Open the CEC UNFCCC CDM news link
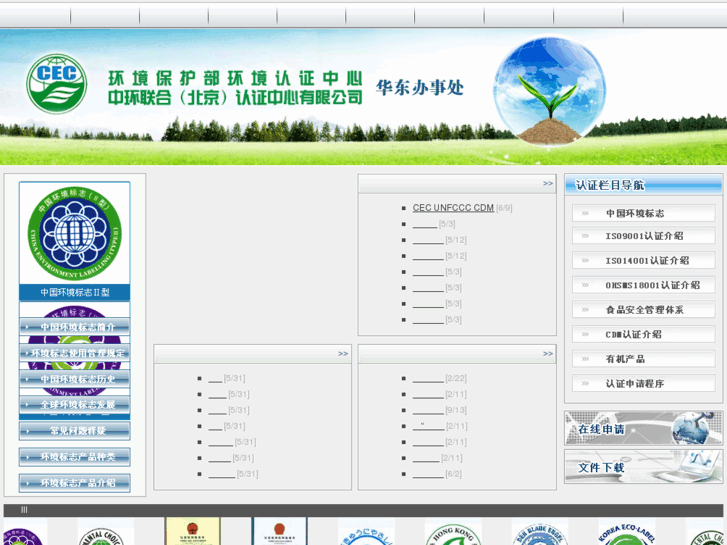This screenshot has width=727, height=545. click(453, 208)
